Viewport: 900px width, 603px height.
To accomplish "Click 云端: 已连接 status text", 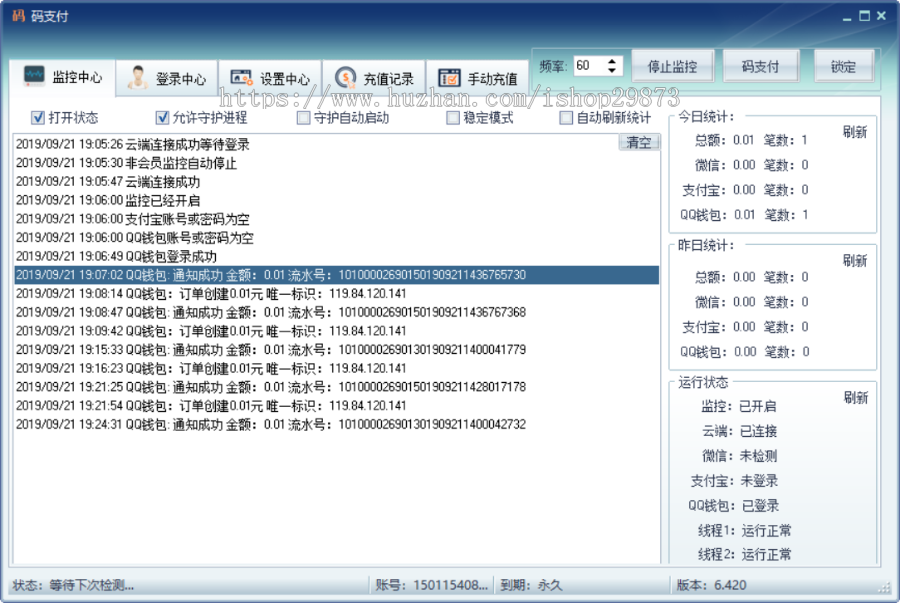I will [739, 431].
